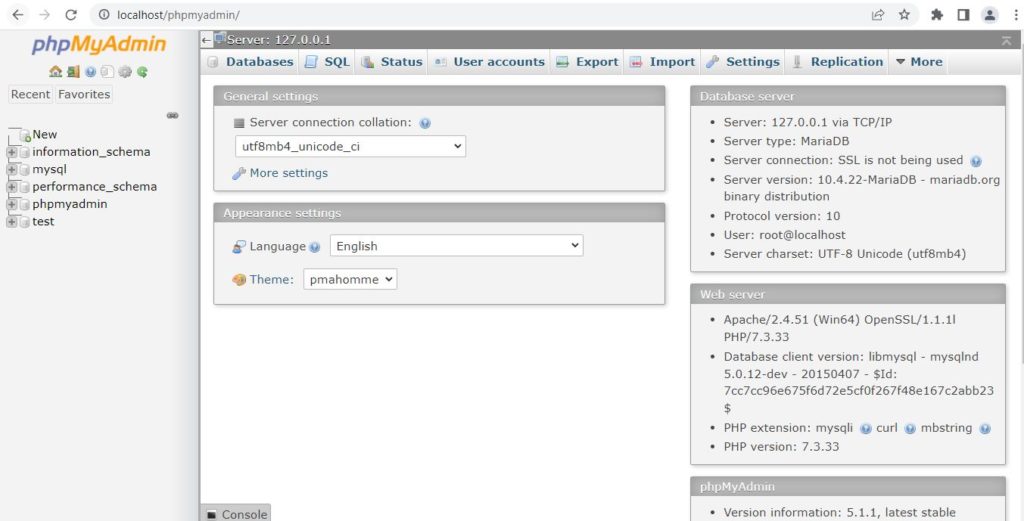Click the Recent tables button
The height and width of the screenshot is (521, 1024).
(x=31, y=94)
